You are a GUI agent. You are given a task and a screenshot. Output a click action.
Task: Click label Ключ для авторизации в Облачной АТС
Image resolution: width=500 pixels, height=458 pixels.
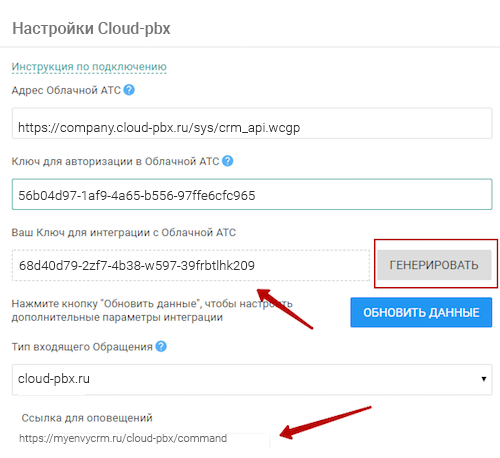pos(115,161)
